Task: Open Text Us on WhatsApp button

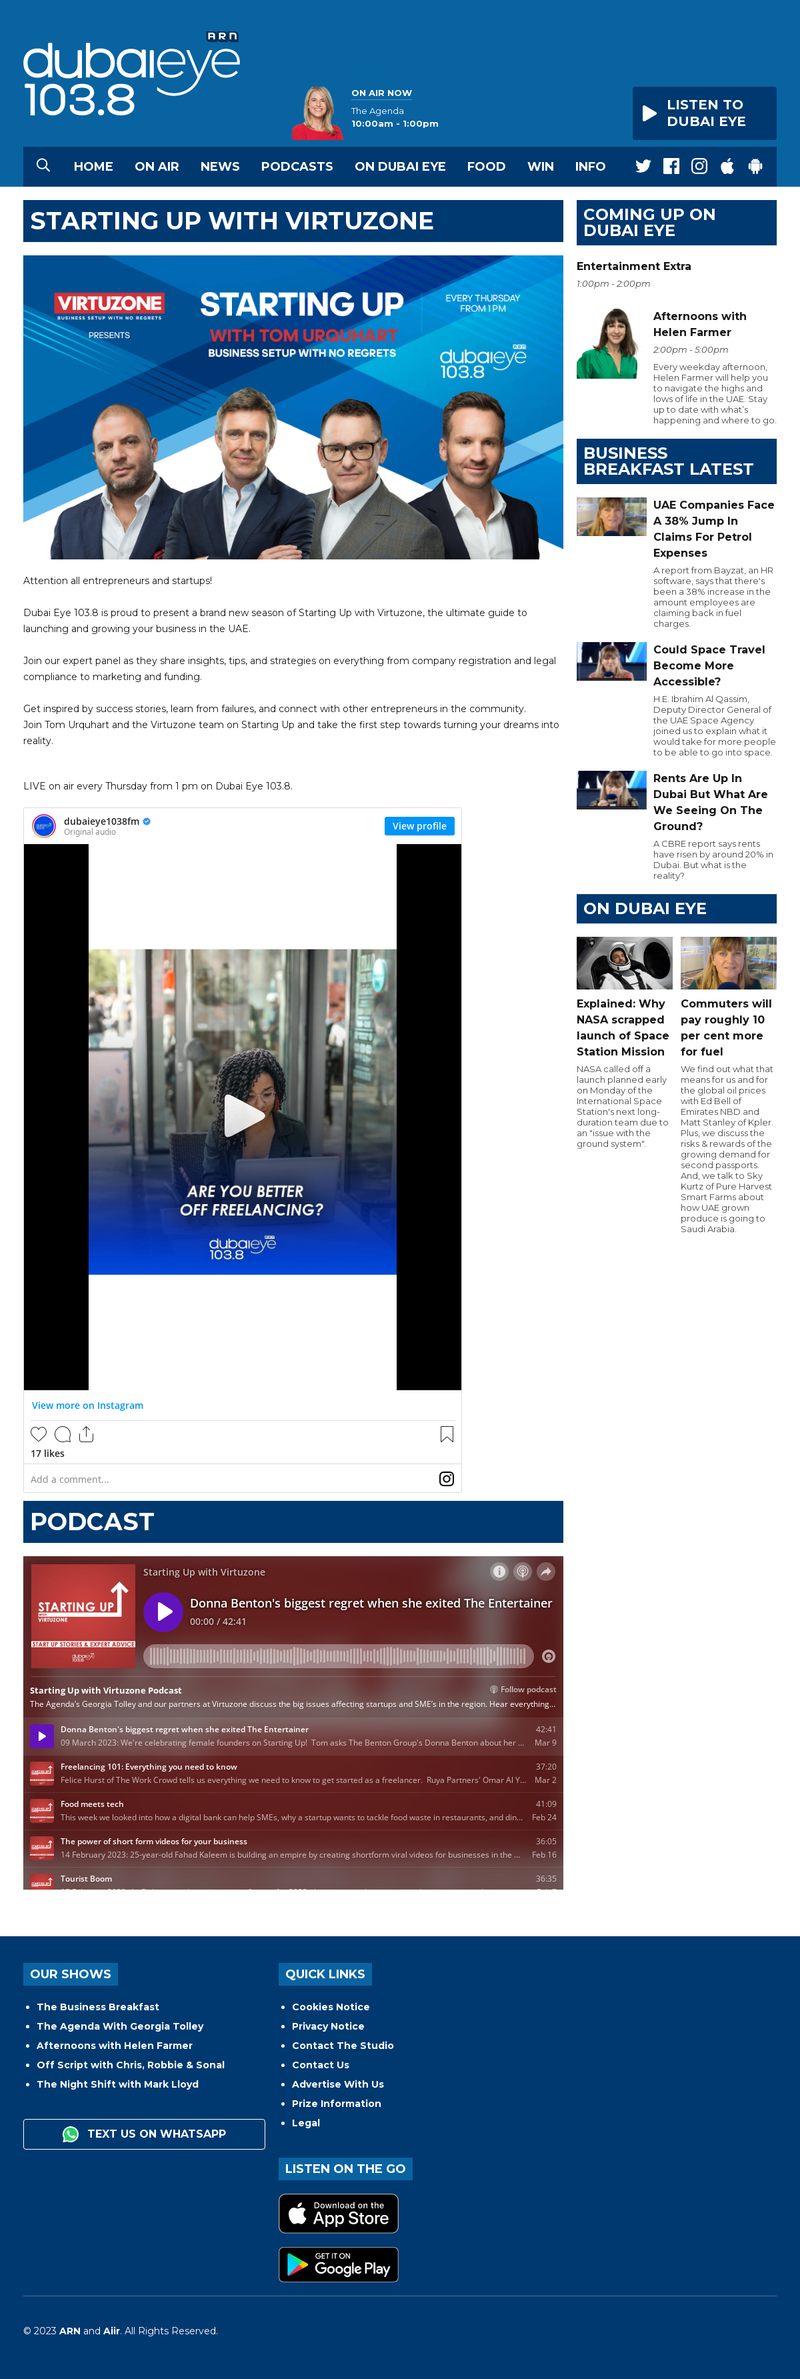Action: point(144,2133)
